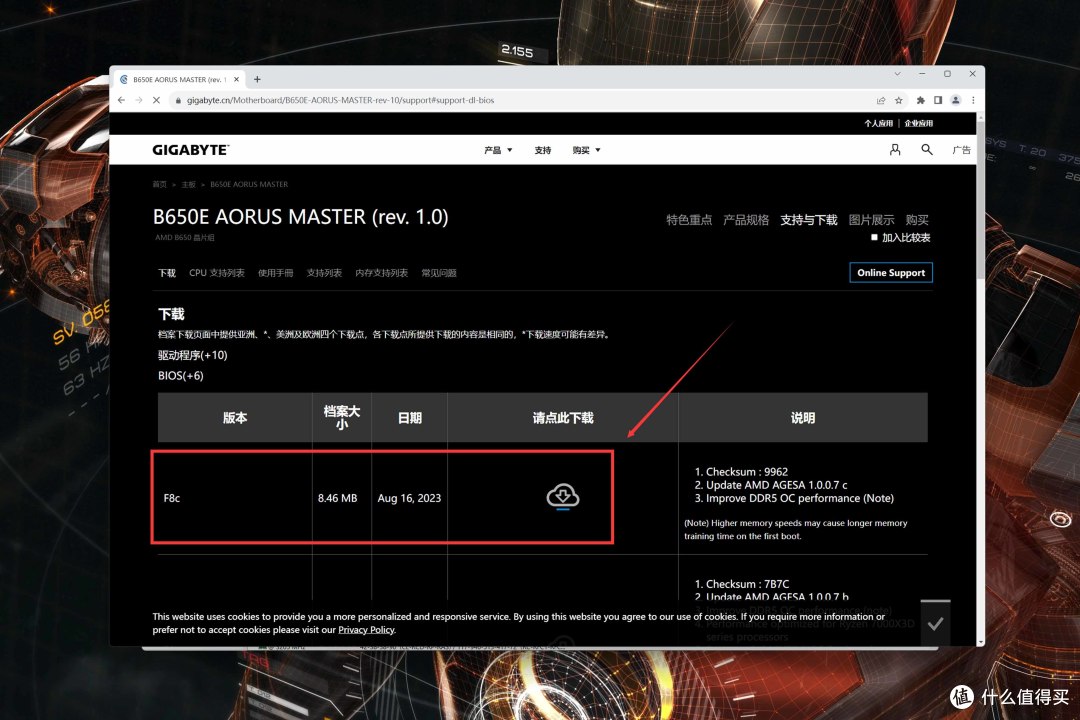Select the 支持与下载 tab
This screenshot has width=1080, height=720.
809,220
